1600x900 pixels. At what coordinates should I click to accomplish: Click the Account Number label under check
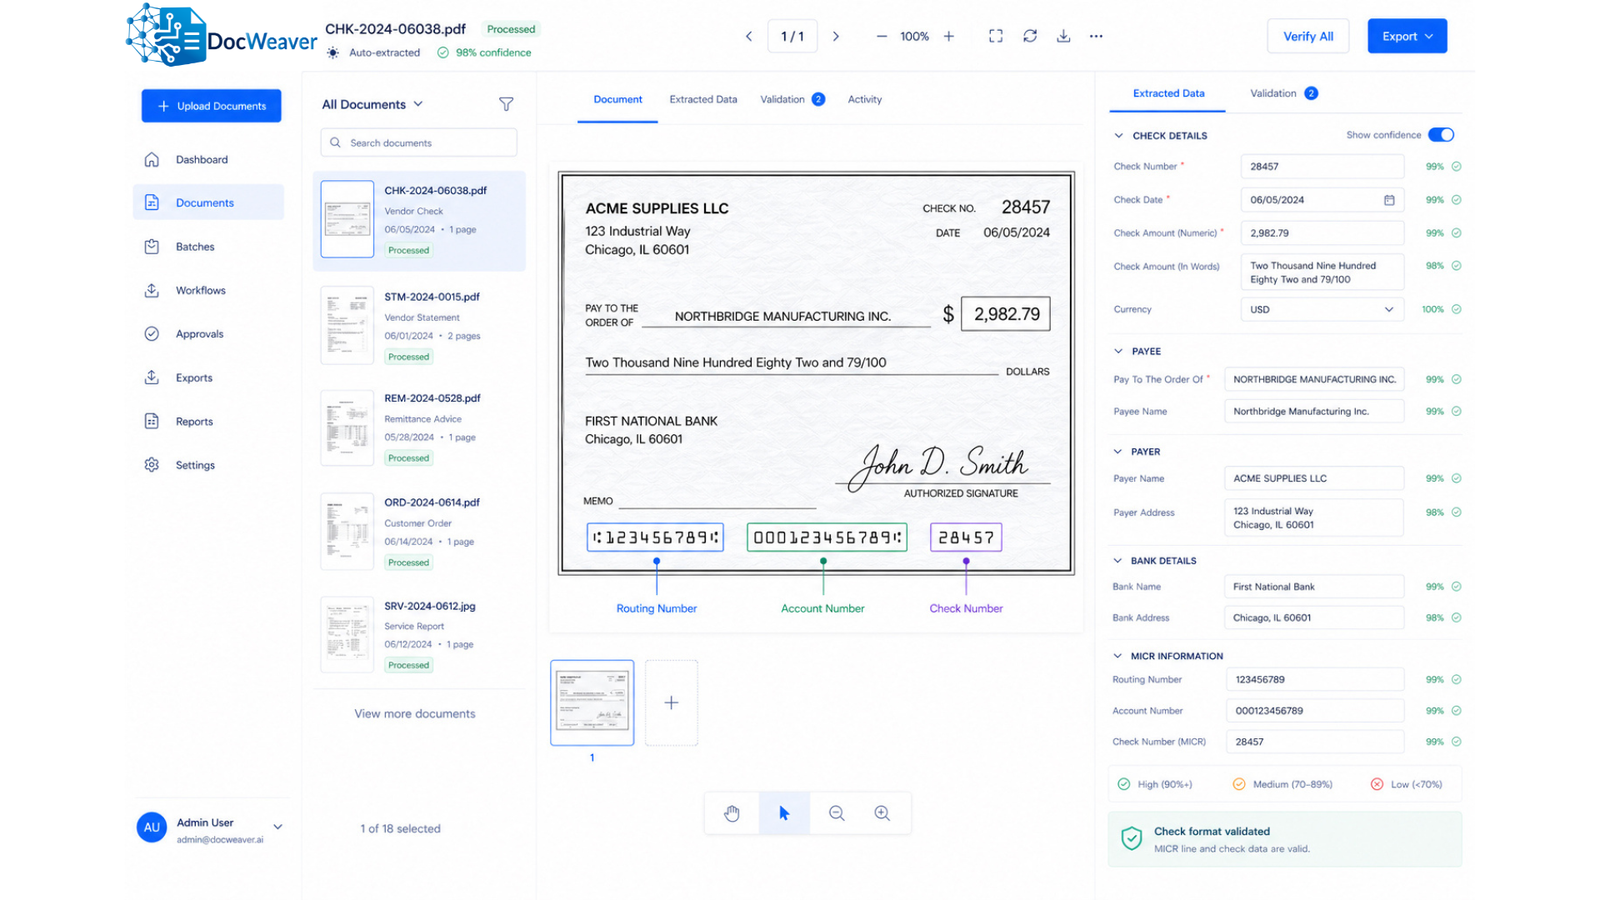[822, 608]
